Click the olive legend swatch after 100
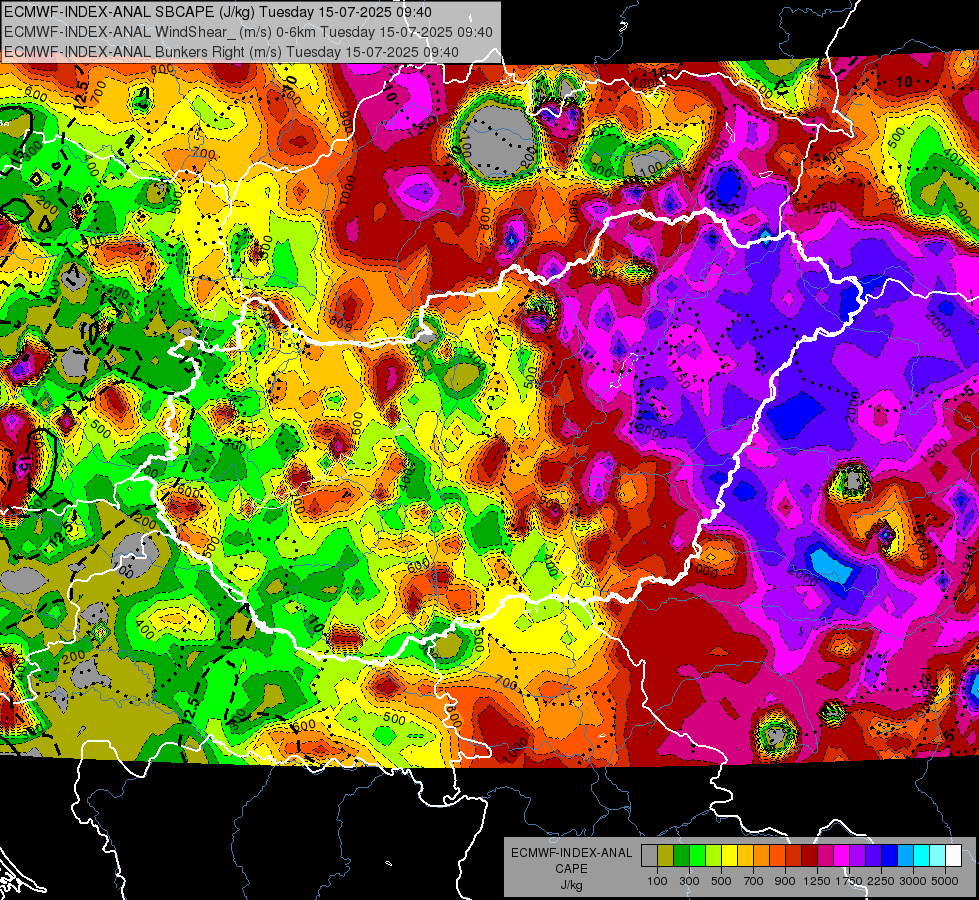The width and height of the screenshot is (979, 900). click(666, 856)
